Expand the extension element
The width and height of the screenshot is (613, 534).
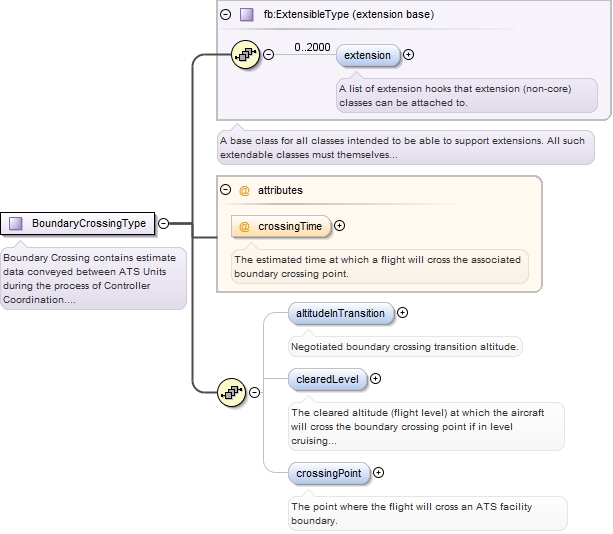click(408, 55)
